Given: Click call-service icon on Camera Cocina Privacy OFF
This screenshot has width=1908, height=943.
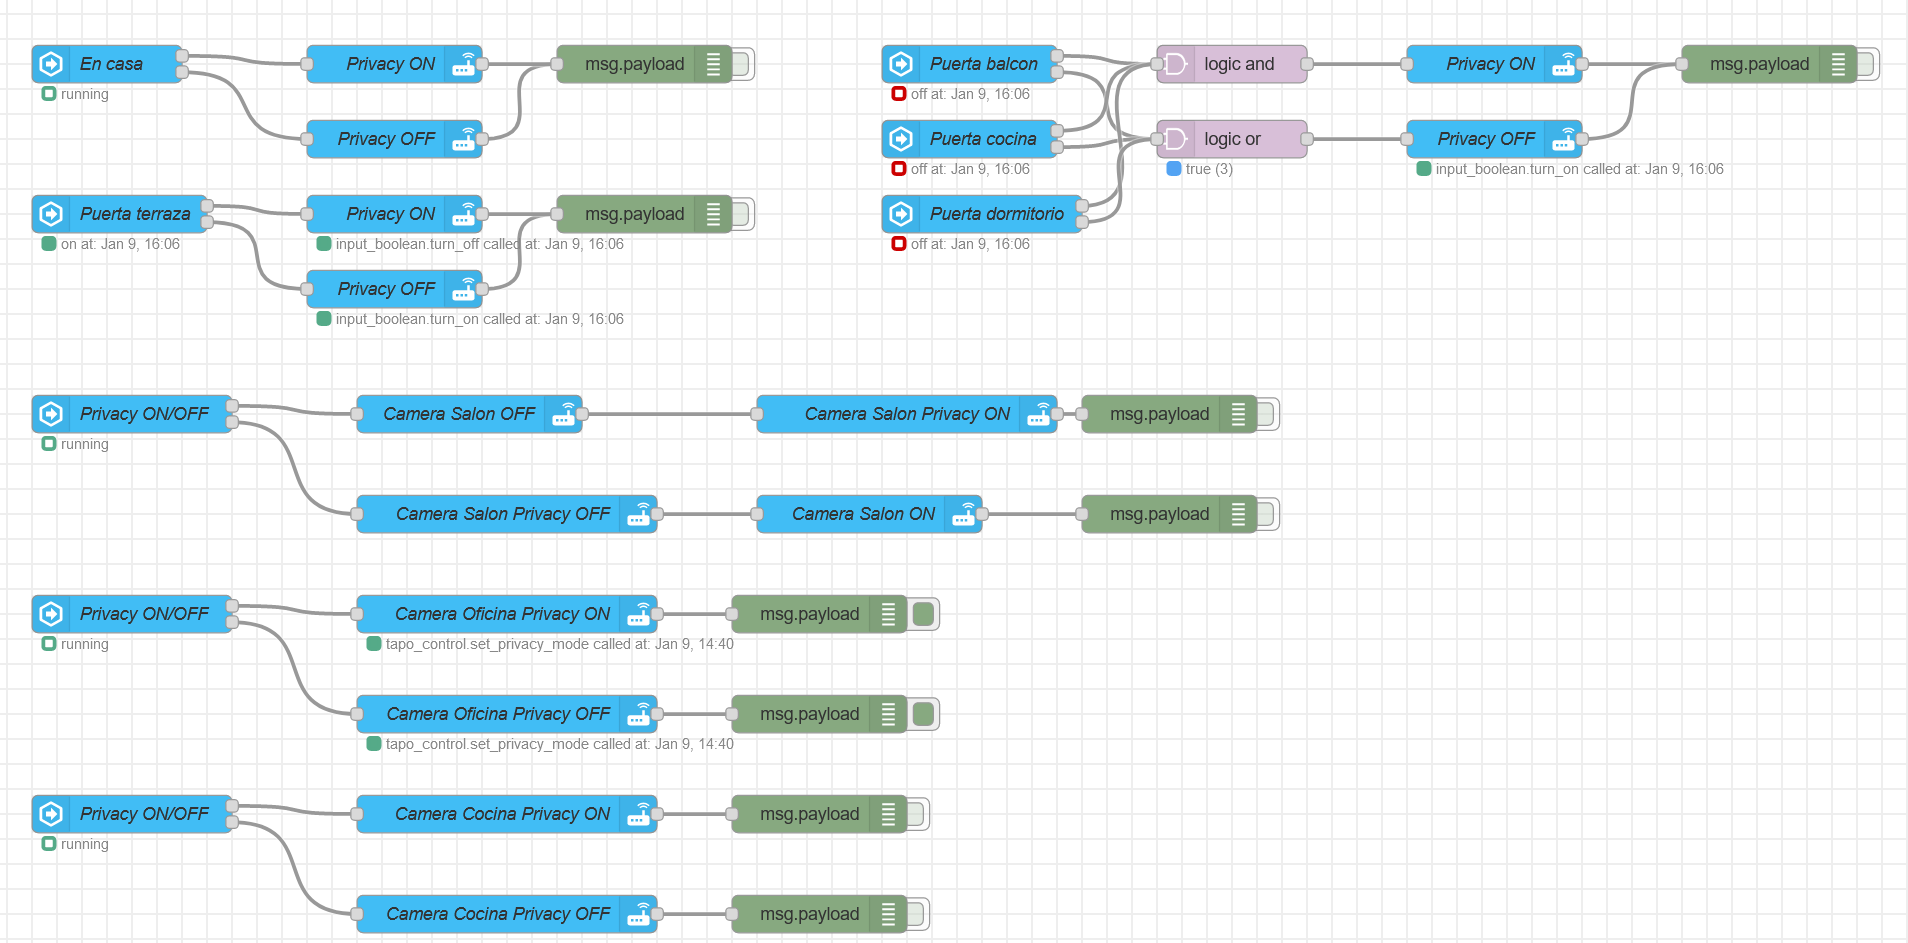Looking at the screenshot, I should tap(639, 914).
